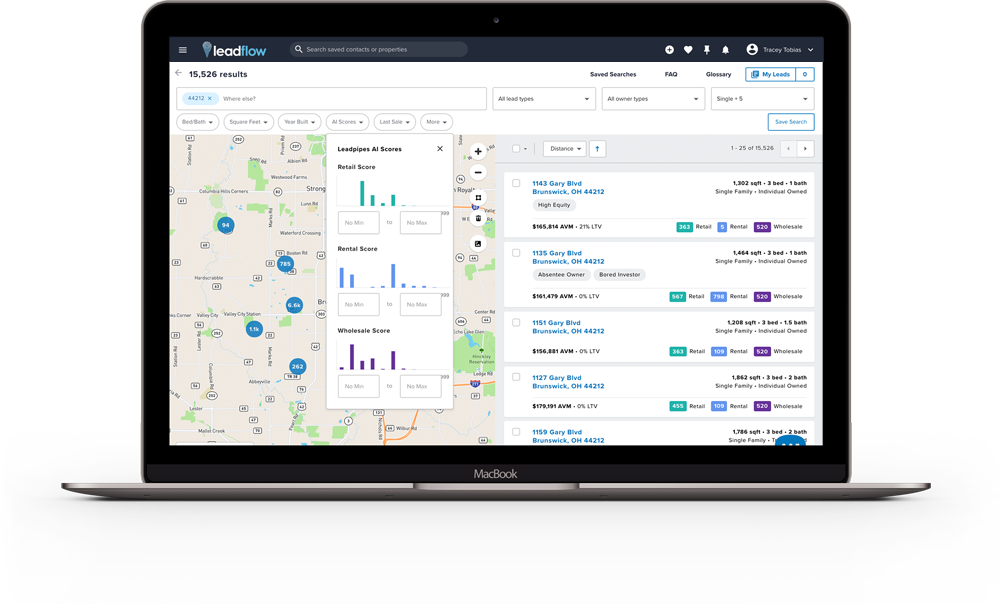Check the 1159 Gary Blvd listing
1000x604 pixels.
(516, 432)
